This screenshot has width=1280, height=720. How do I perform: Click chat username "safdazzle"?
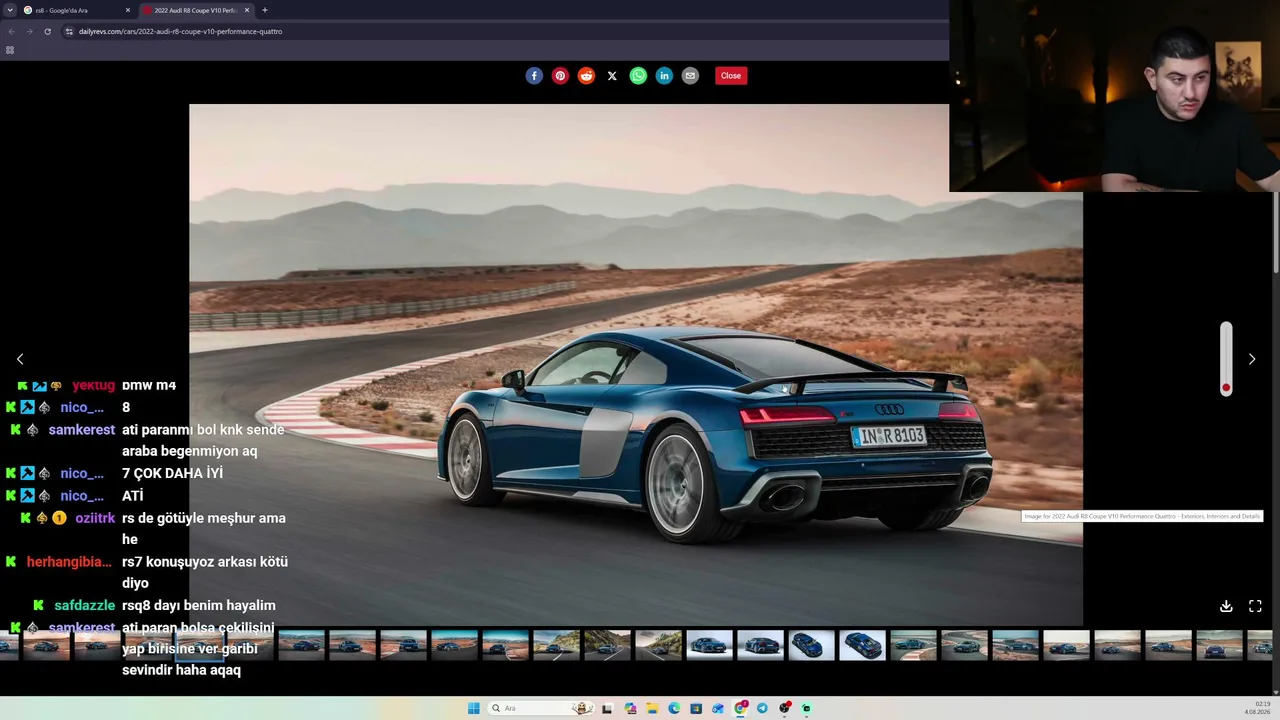pos(85,606)
